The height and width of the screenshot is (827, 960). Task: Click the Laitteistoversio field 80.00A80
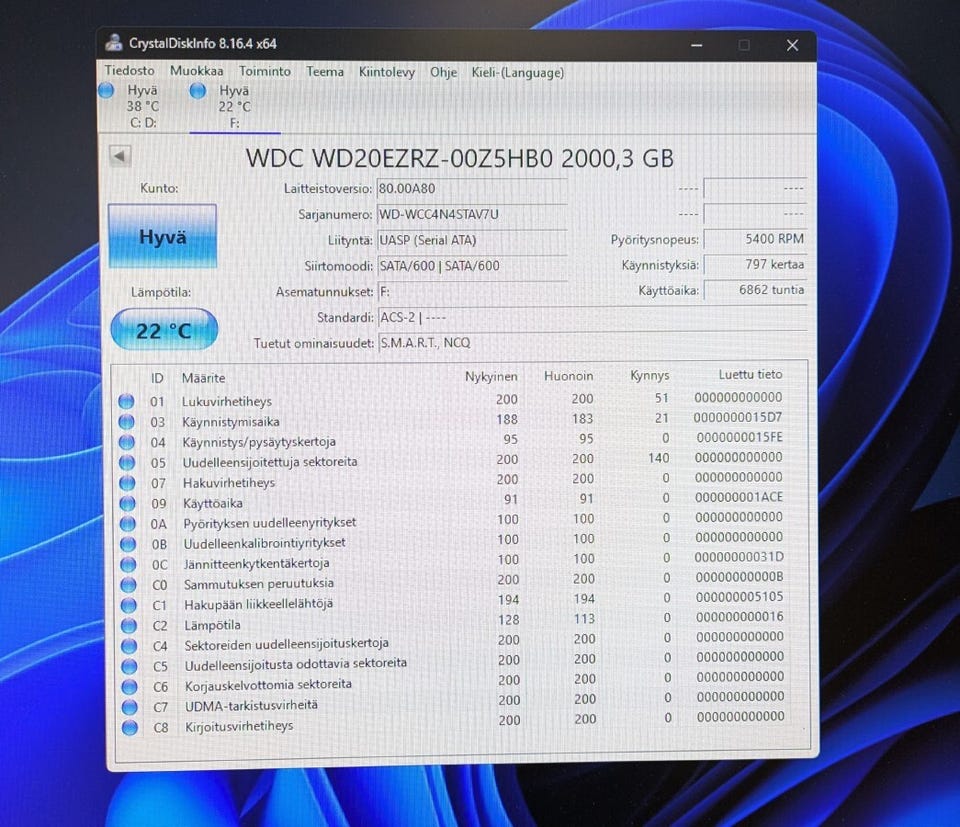472,189
